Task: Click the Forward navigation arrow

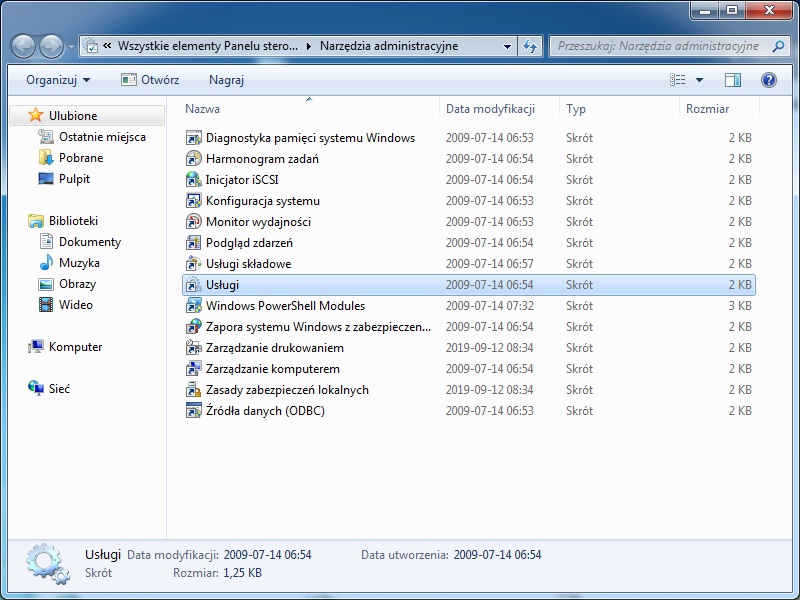Action: point(52,46)
